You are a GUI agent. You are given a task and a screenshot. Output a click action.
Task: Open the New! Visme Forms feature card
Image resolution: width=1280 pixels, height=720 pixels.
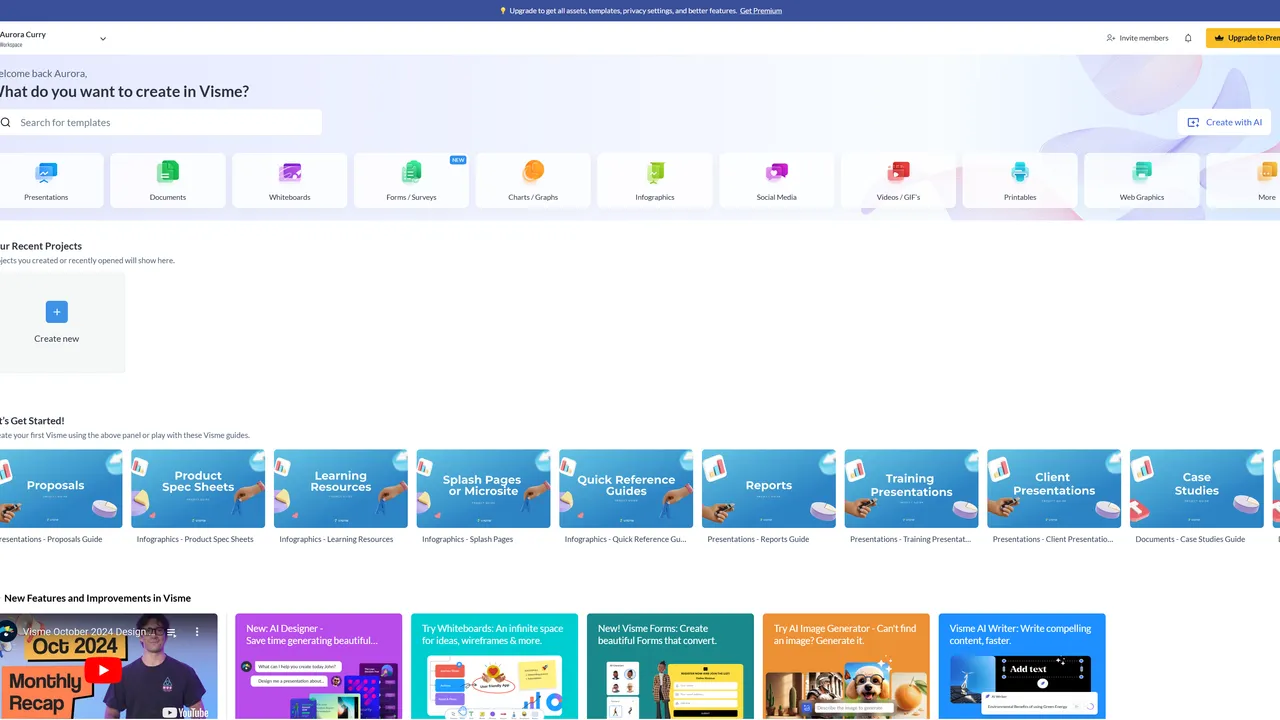click(x=670, y=666)
